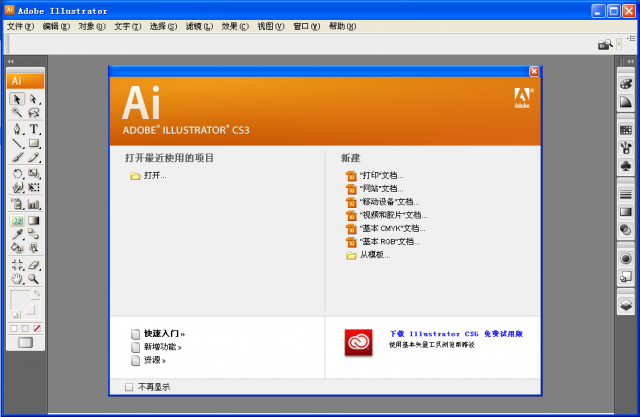Select the Selection (black arrow) tool

[x=17, y=99]
